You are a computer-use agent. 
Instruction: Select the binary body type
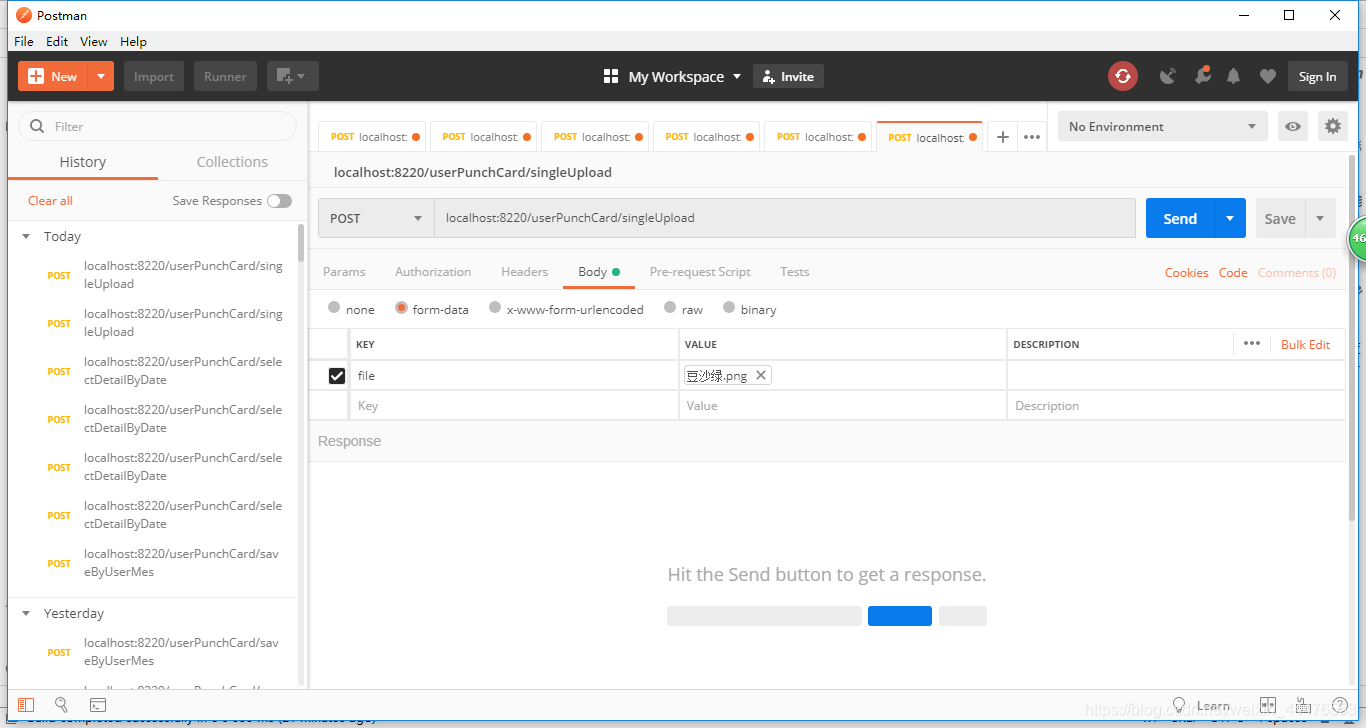[729, 308]
